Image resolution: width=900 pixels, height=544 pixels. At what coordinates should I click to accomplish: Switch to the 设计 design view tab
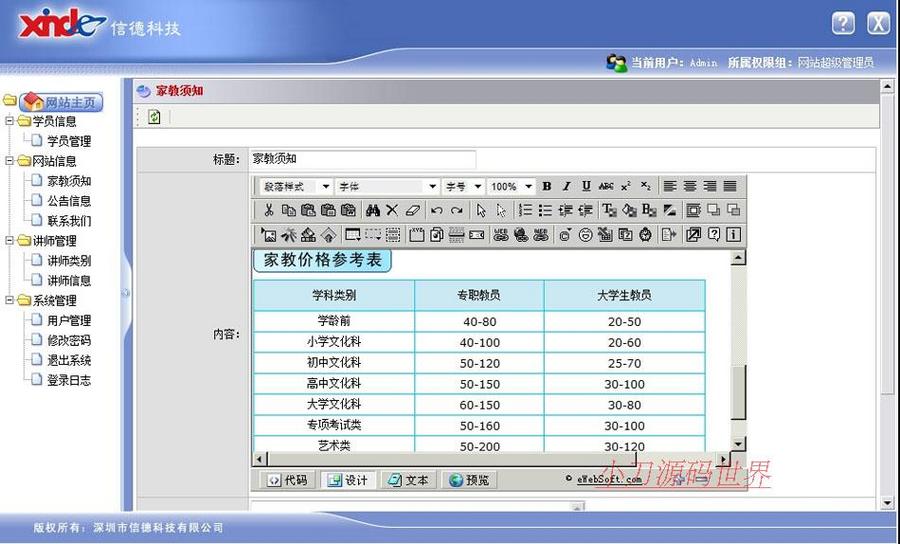[347, 480]
